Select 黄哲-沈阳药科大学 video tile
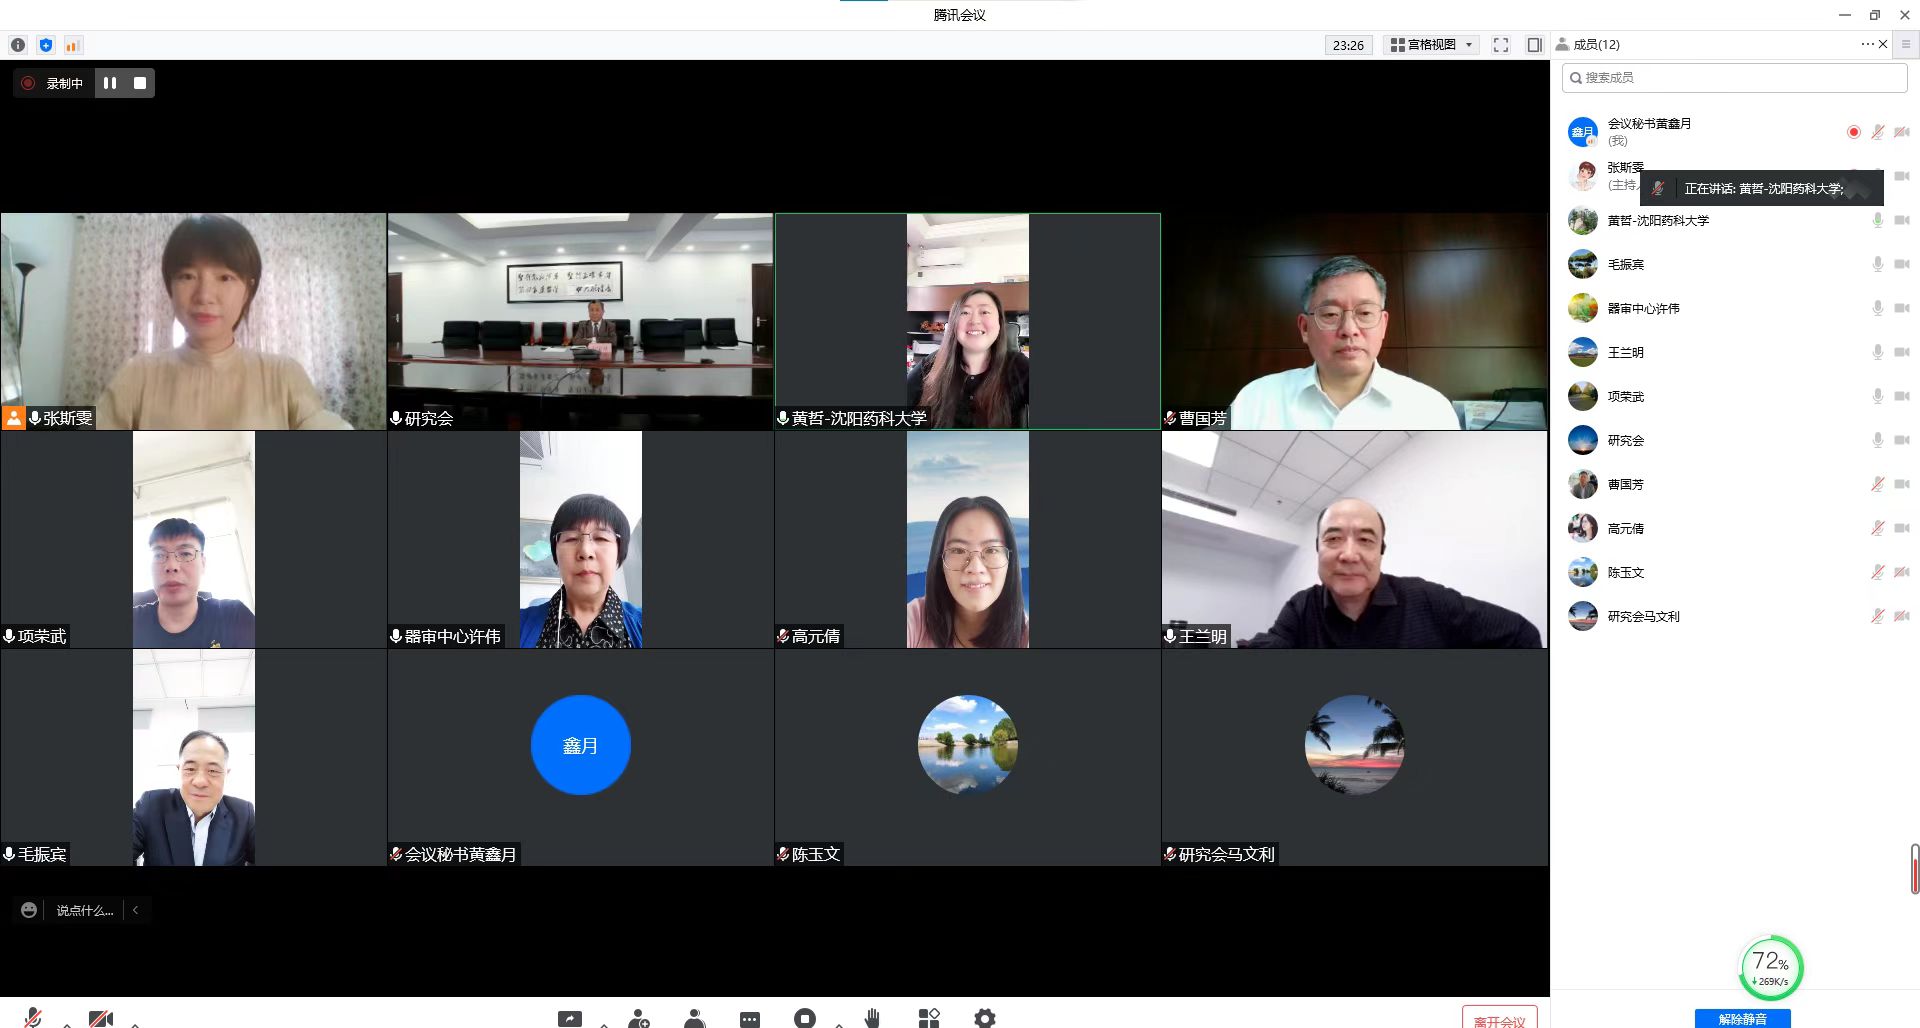Viewport: 1920px width, 1028px height. tap(968, 321)
